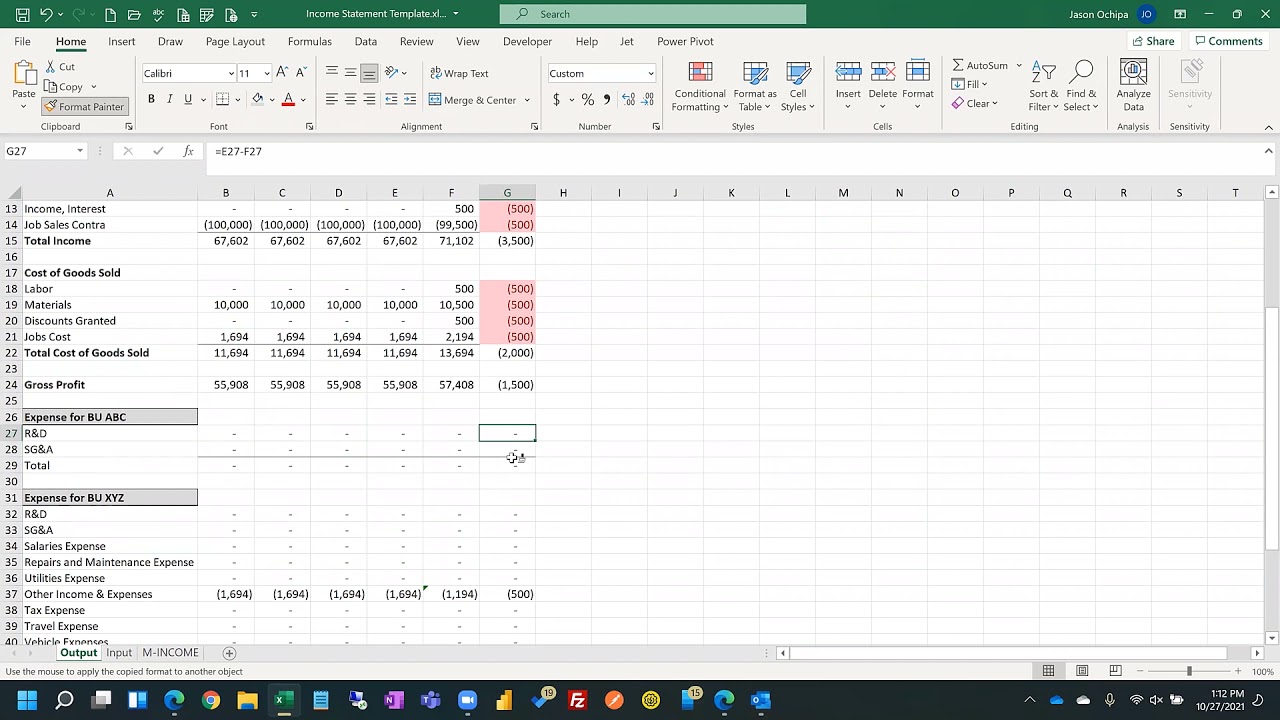
Task: Toggle underline formatting
Action: pyautogui.click(x=187, y=99)
